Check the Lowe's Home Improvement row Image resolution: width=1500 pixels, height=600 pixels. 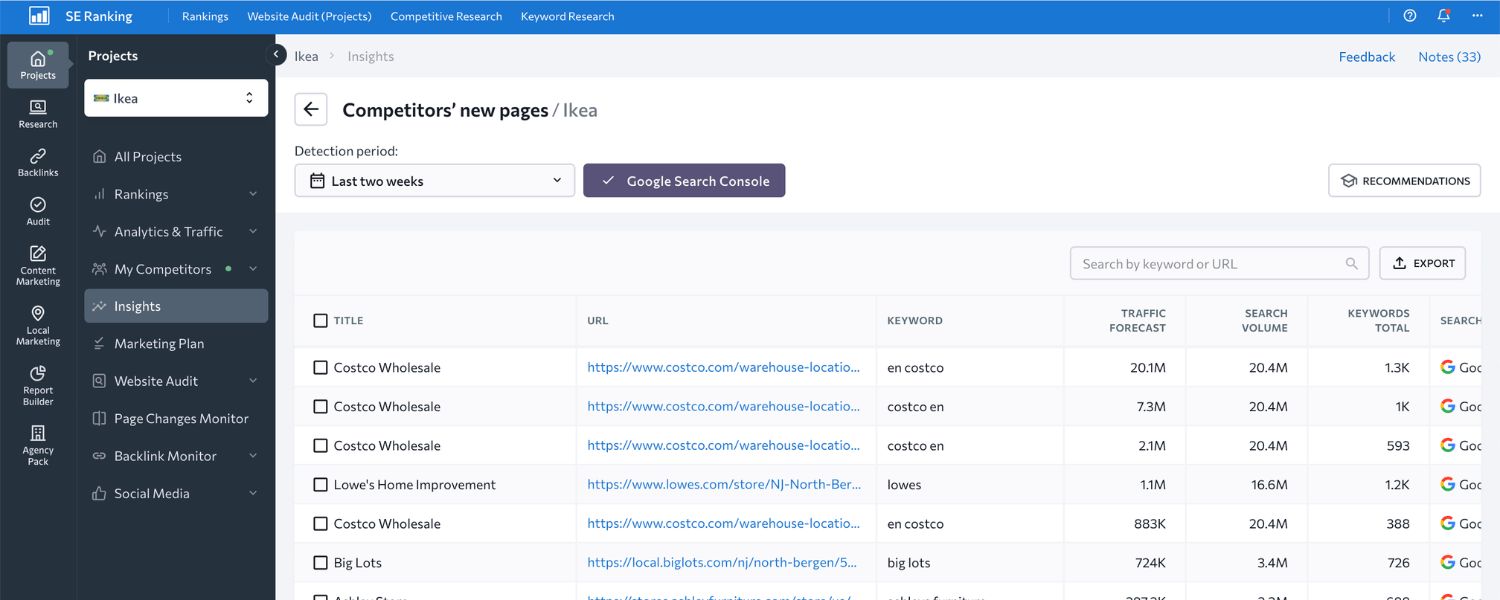coord(320,485)
